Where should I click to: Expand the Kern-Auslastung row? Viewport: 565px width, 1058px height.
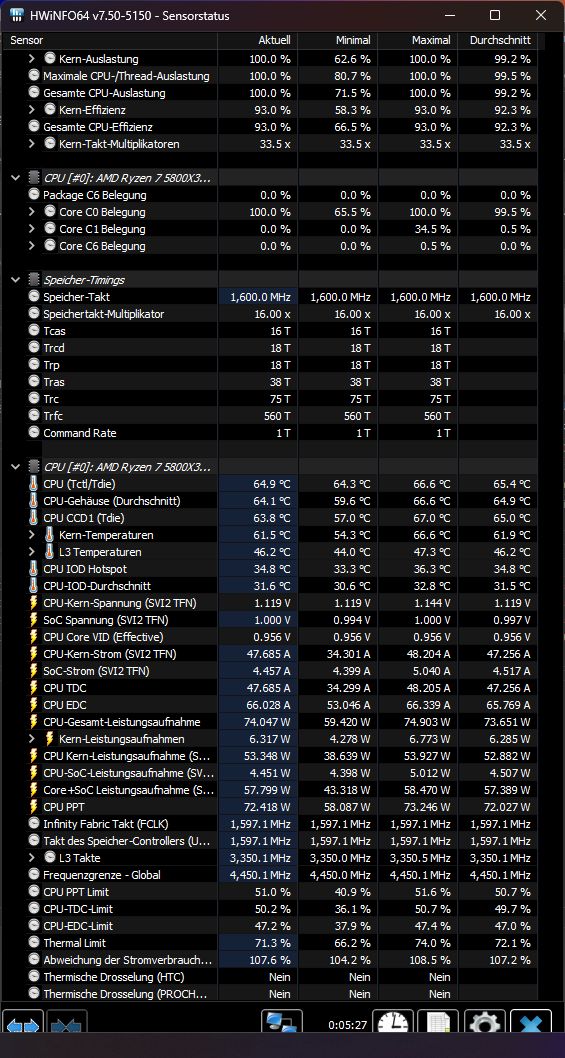click(x=32, y=59)
